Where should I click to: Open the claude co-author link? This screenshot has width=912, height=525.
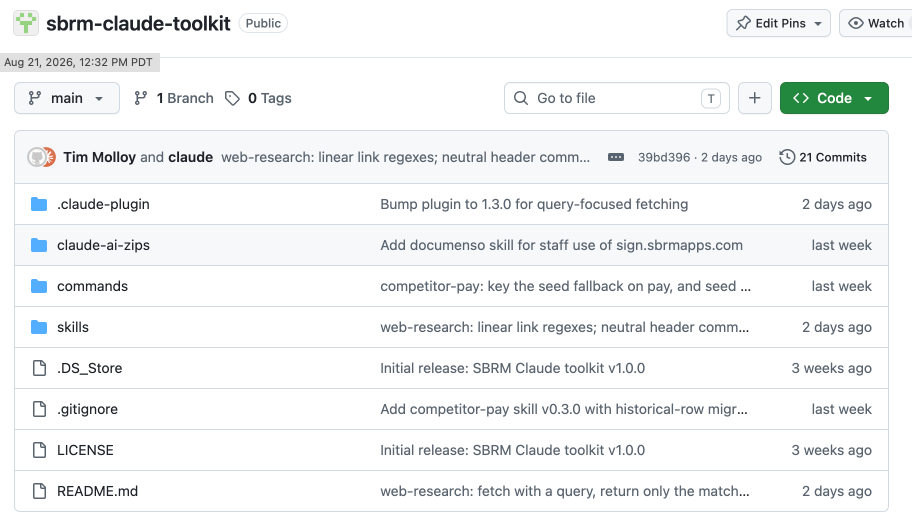pos(191,157)
